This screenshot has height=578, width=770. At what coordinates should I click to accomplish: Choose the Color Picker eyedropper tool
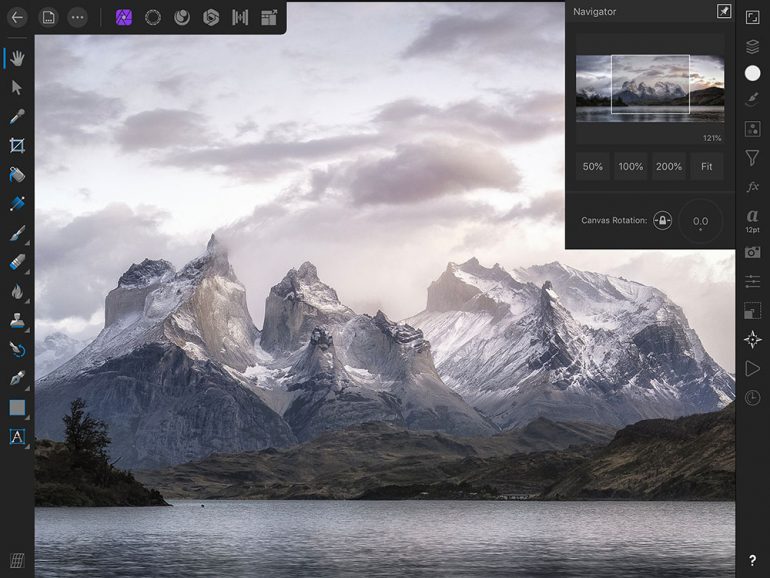pos(17,117)
